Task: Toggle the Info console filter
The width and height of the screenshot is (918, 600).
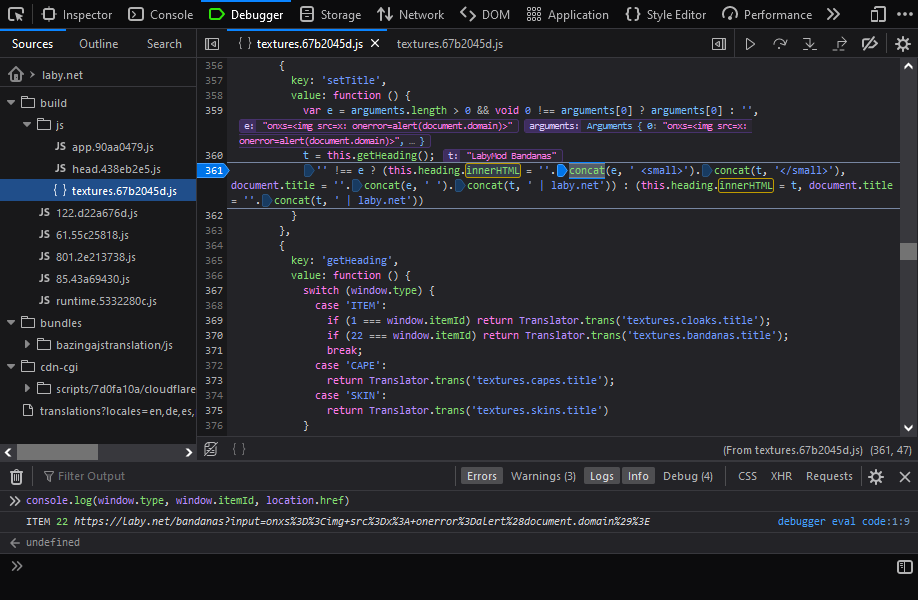Action: click(638, 476)
